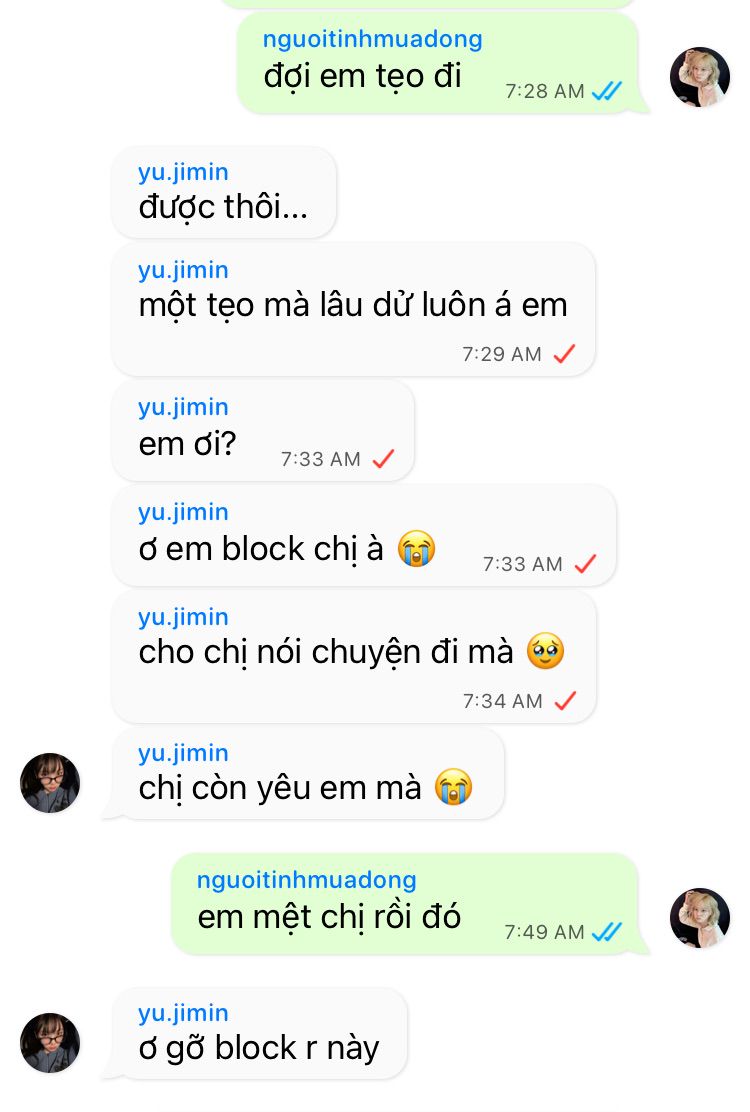Open yu.jimin name above 'được thôi...'
The width and height of the screenshot is (750, 1112).
pyautogui.click(x=184, y=172)
